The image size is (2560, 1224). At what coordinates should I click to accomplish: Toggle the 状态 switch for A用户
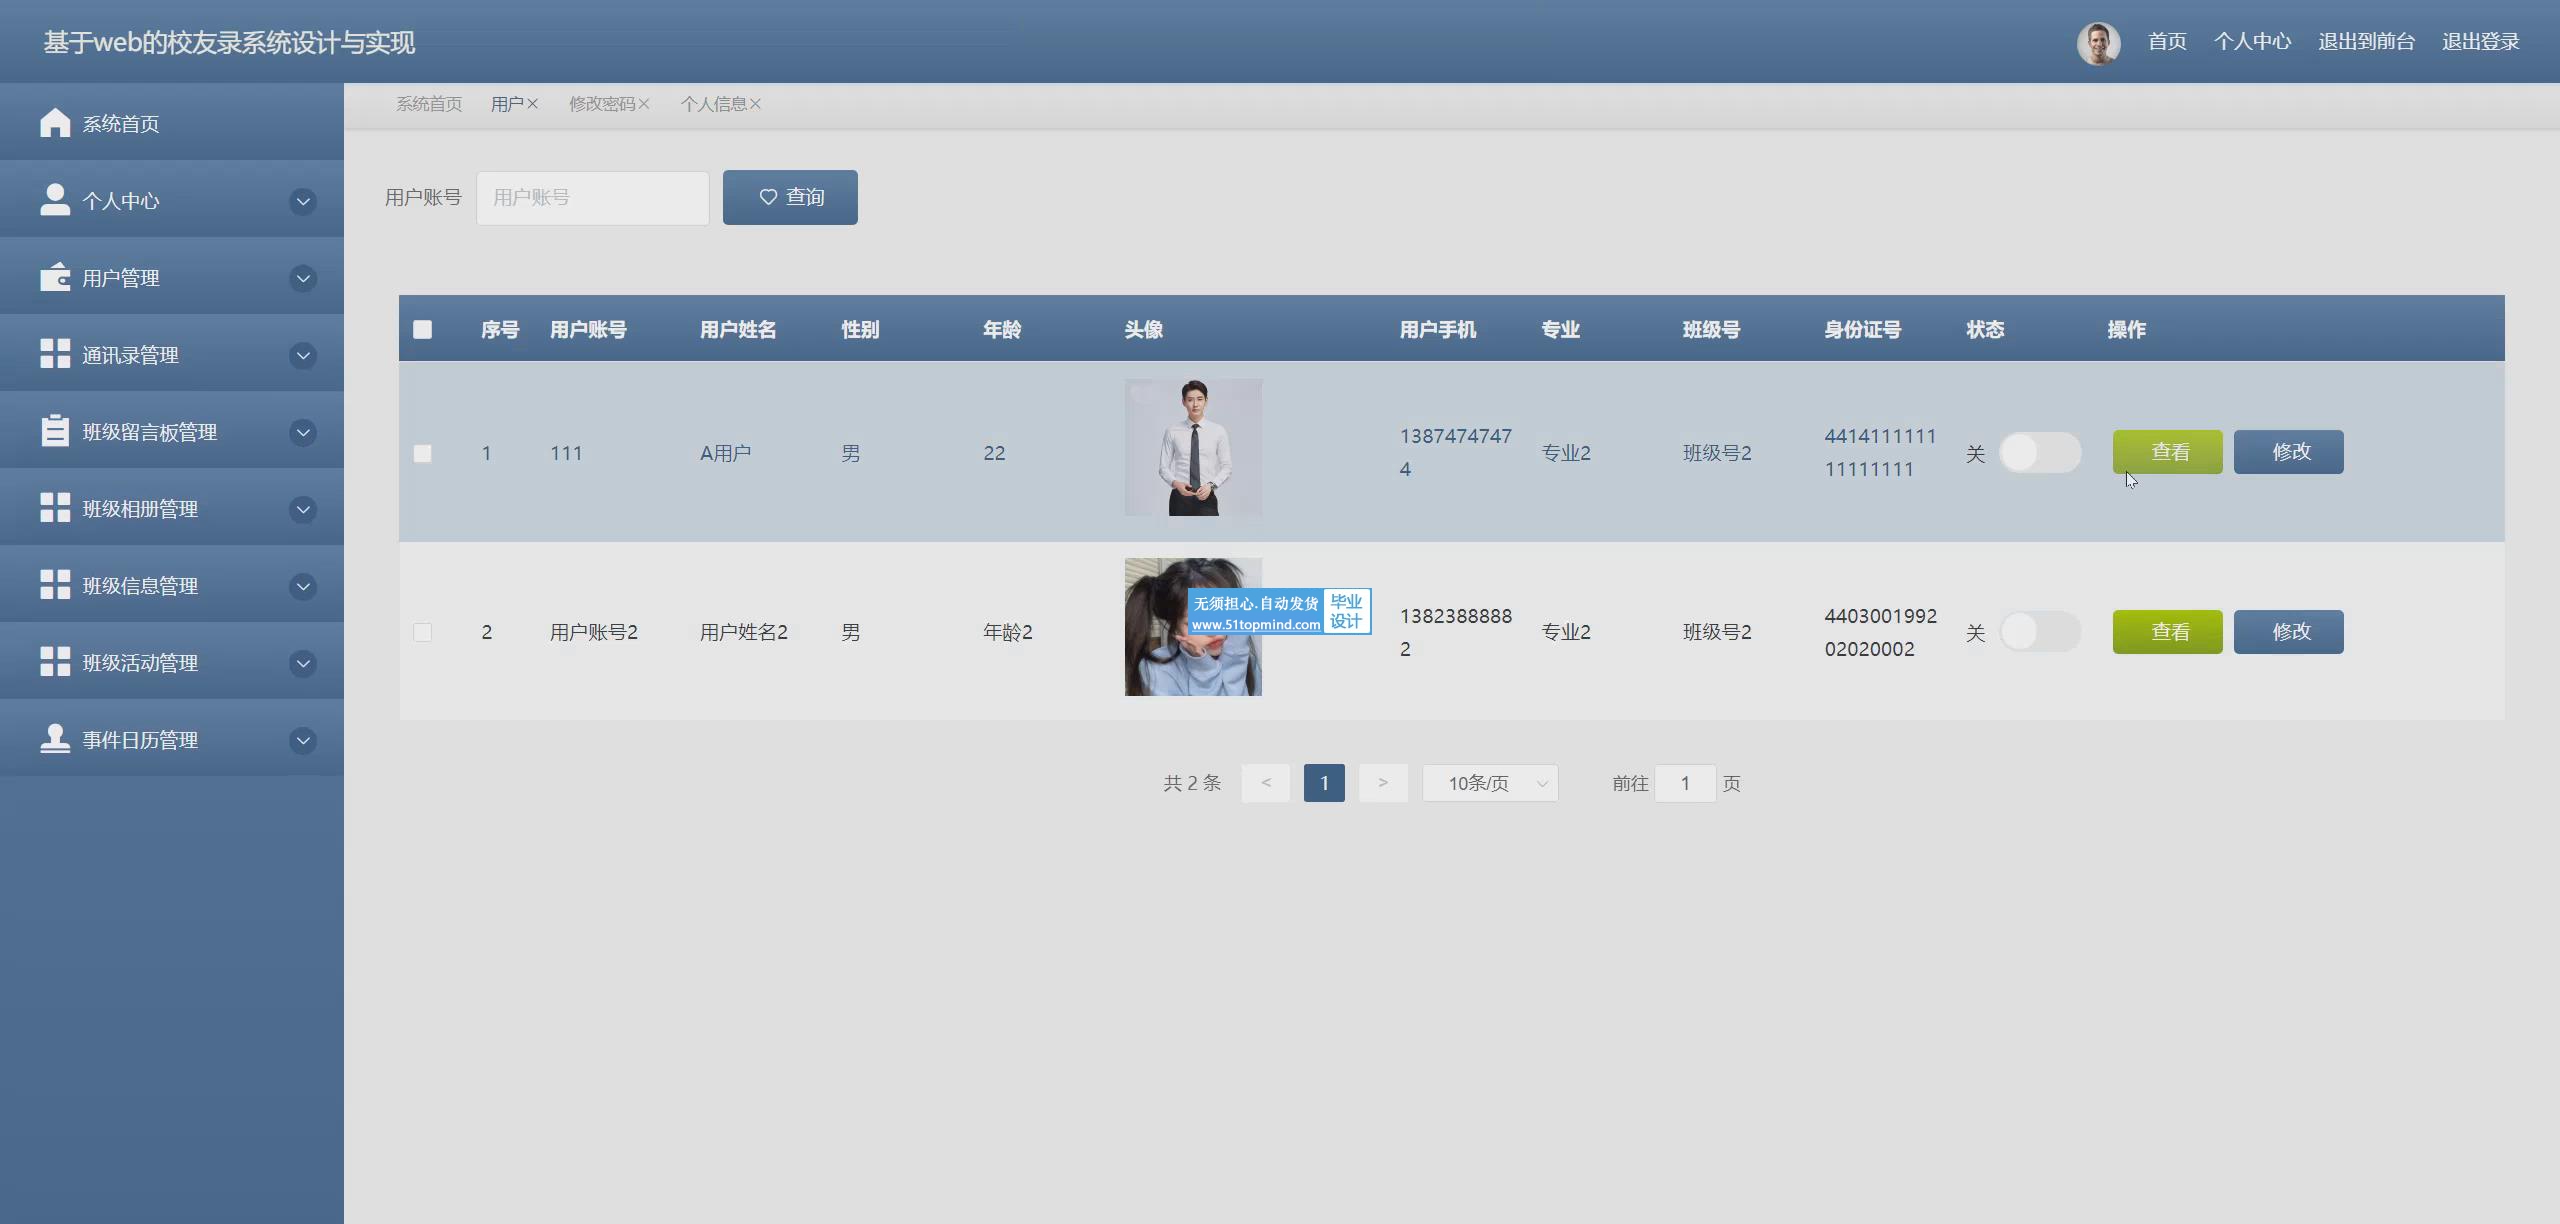pyautogui.click(x=2040, y=453)
